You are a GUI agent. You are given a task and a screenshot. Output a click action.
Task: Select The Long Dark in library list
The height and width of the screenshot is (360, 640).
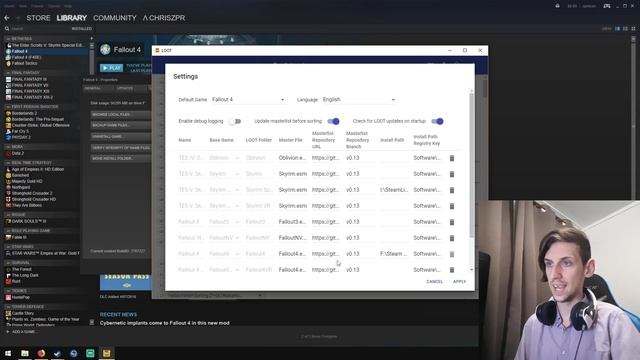(25, 276)
